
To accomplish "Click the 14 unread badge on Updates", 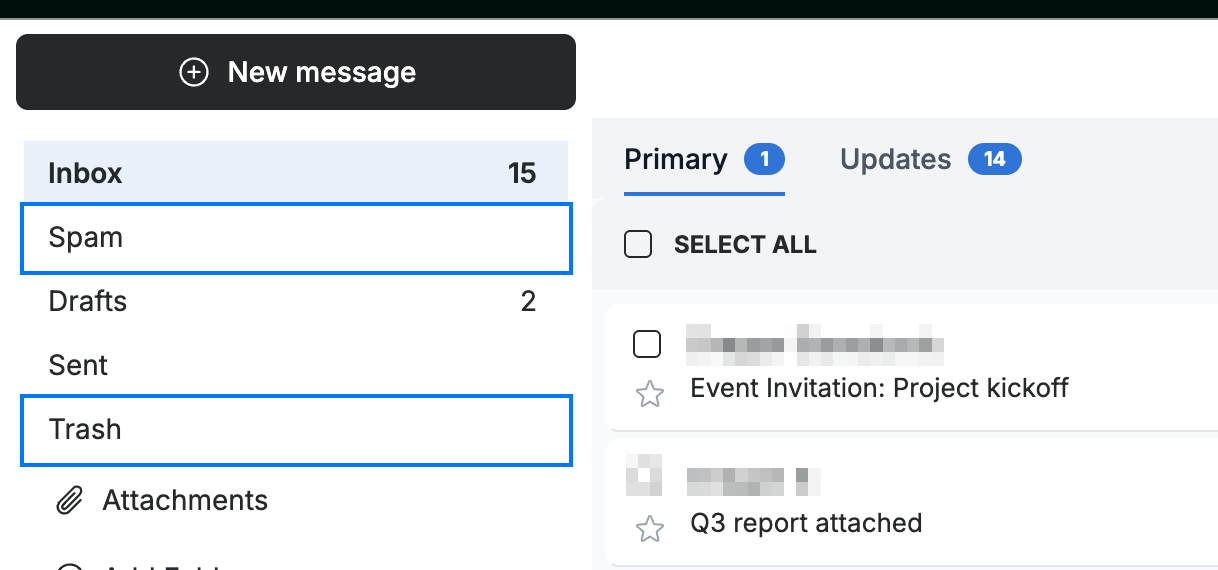I will pos(995,159).
